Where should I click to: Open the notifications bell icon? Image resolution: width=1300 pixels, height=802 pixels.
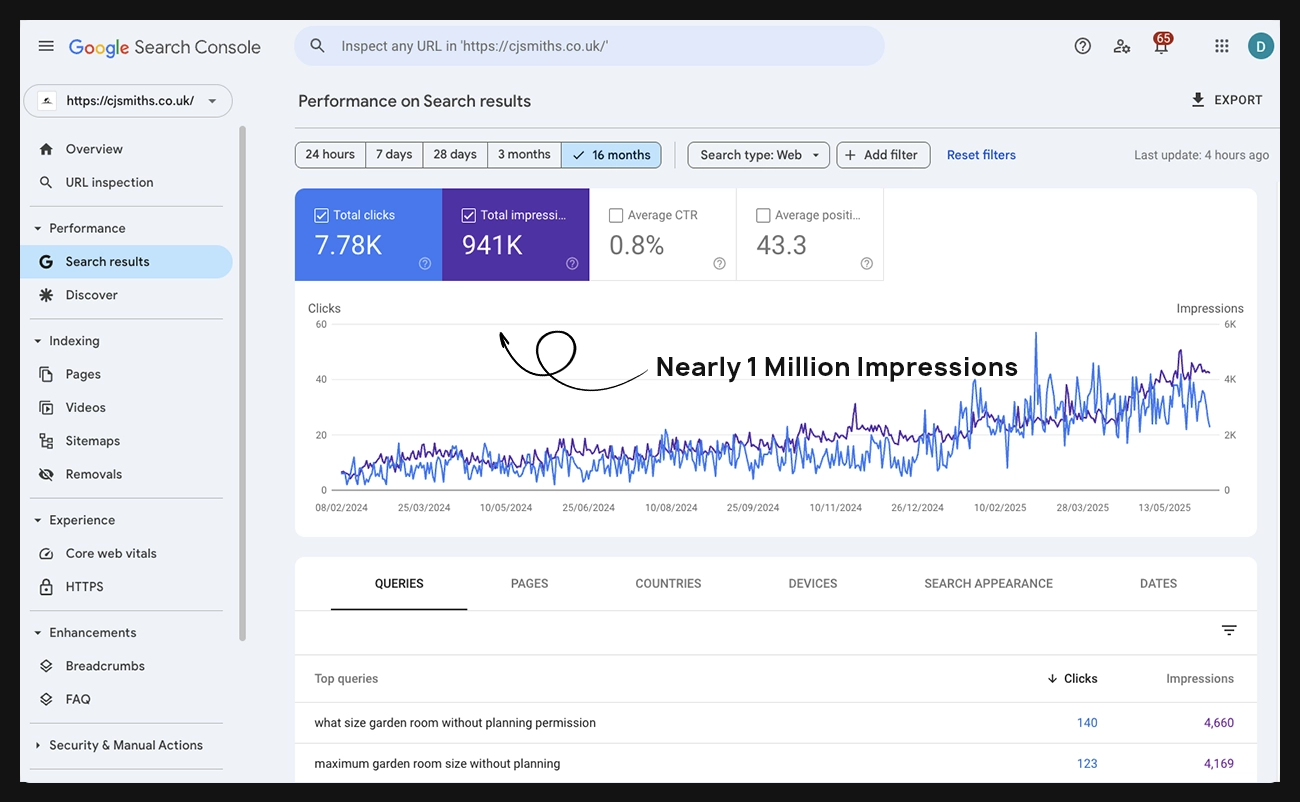pos(1160,46)
